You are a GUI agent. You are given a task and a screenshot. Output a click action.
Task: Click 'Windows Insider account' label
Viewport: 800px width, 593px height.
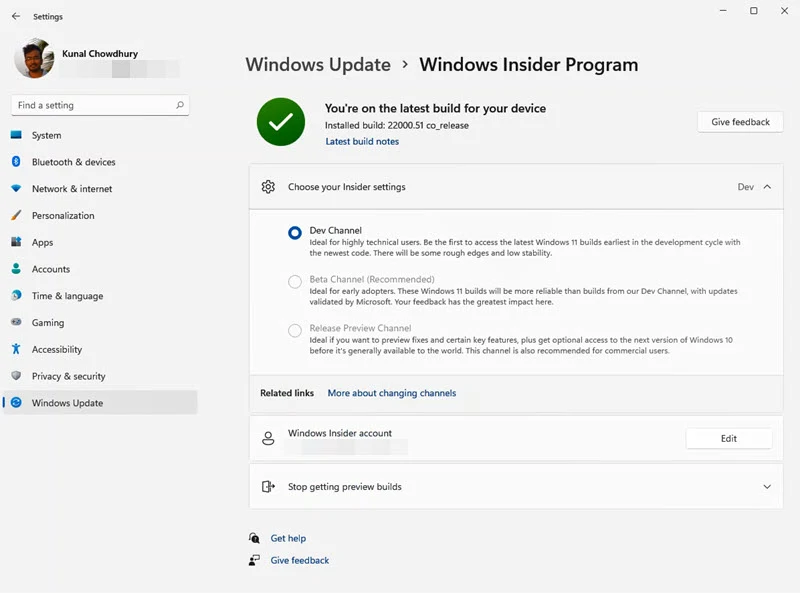point(340,433)
